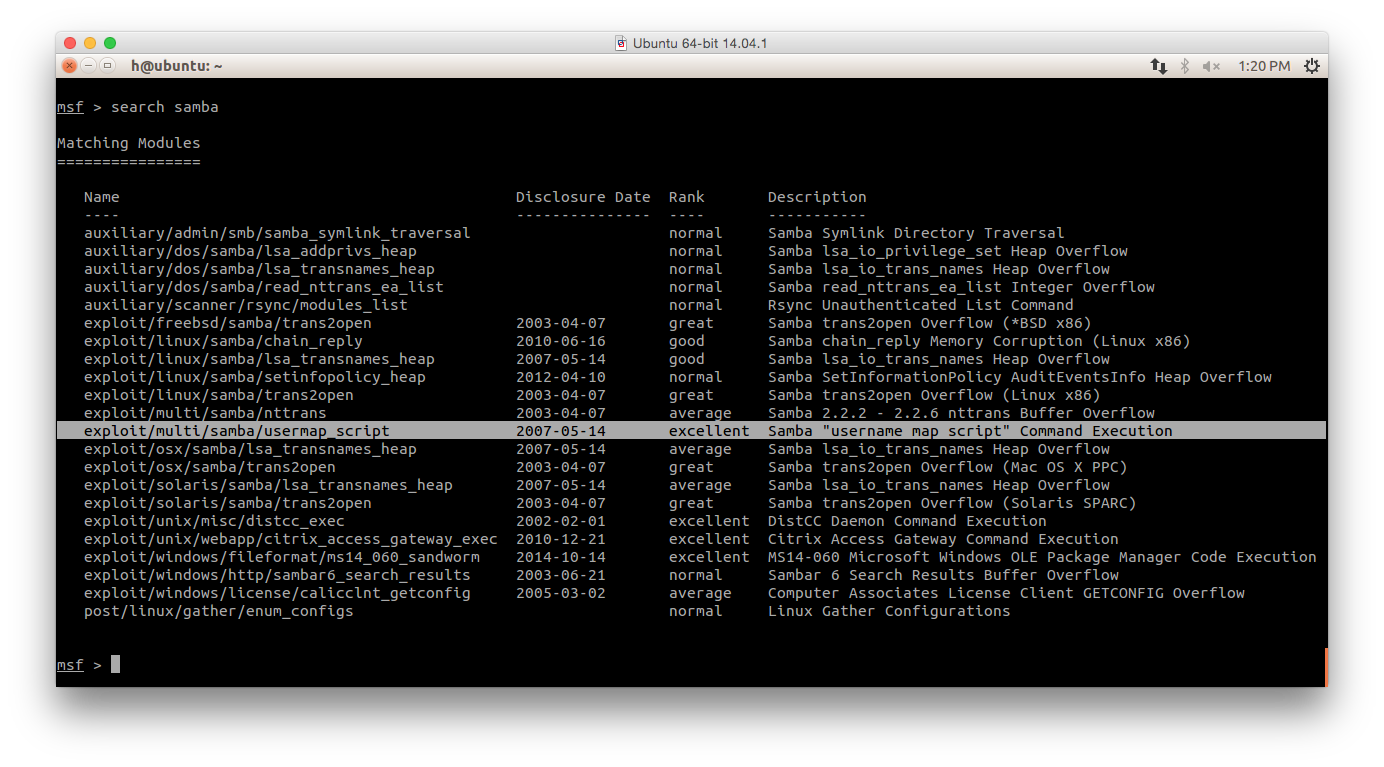This screenshot has width=1384, height=767.
Task: Open the system settings gear menu
Action: (1312, 66)
